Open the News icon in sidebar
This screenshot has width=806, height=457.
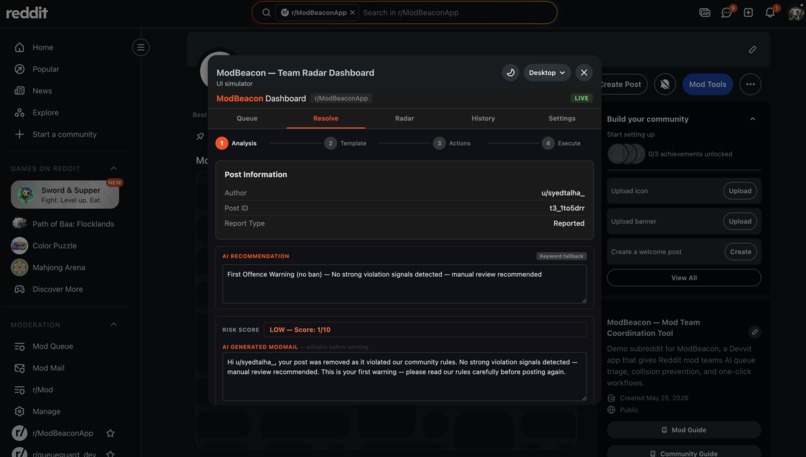click(x=20, y=90)
